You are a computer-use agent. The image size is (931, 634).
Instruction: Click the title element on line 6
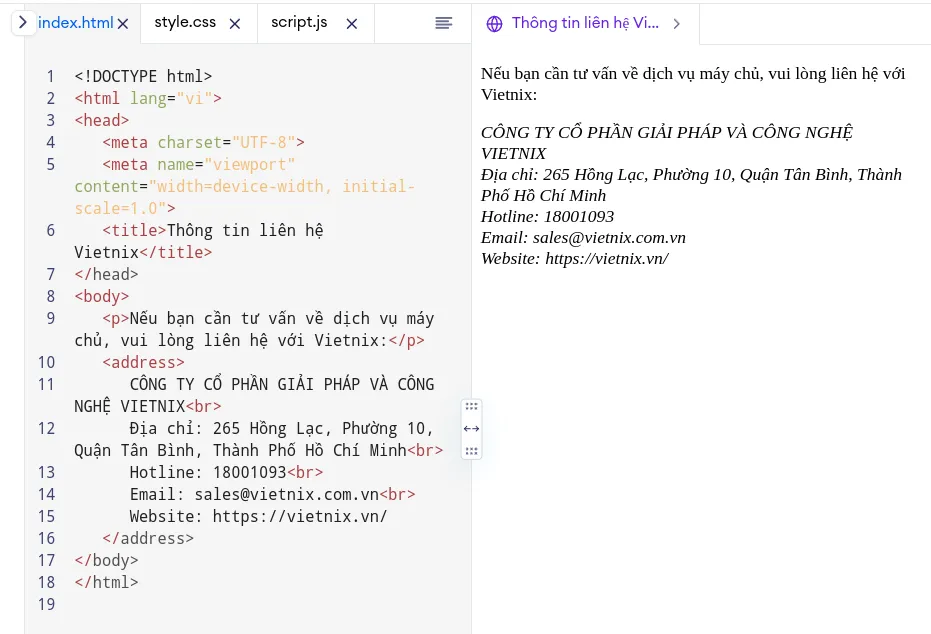(135, 230)
